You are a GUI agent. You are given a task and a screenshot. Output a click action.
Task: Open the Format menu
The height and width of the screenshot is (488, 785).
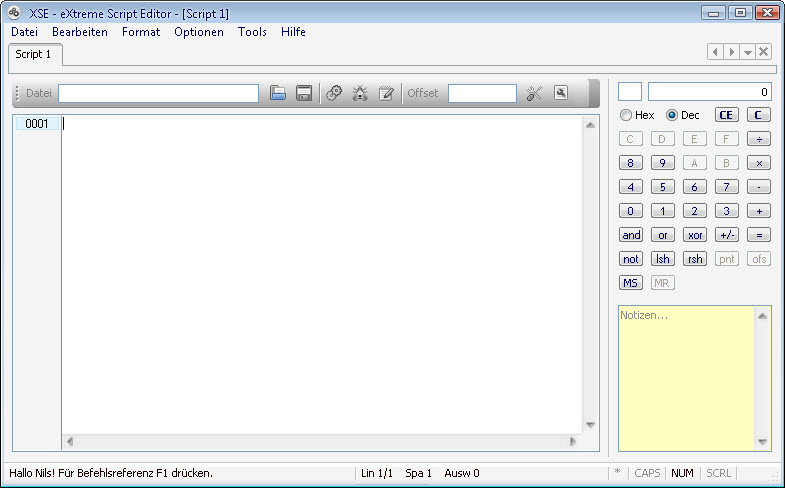point(141,32)
